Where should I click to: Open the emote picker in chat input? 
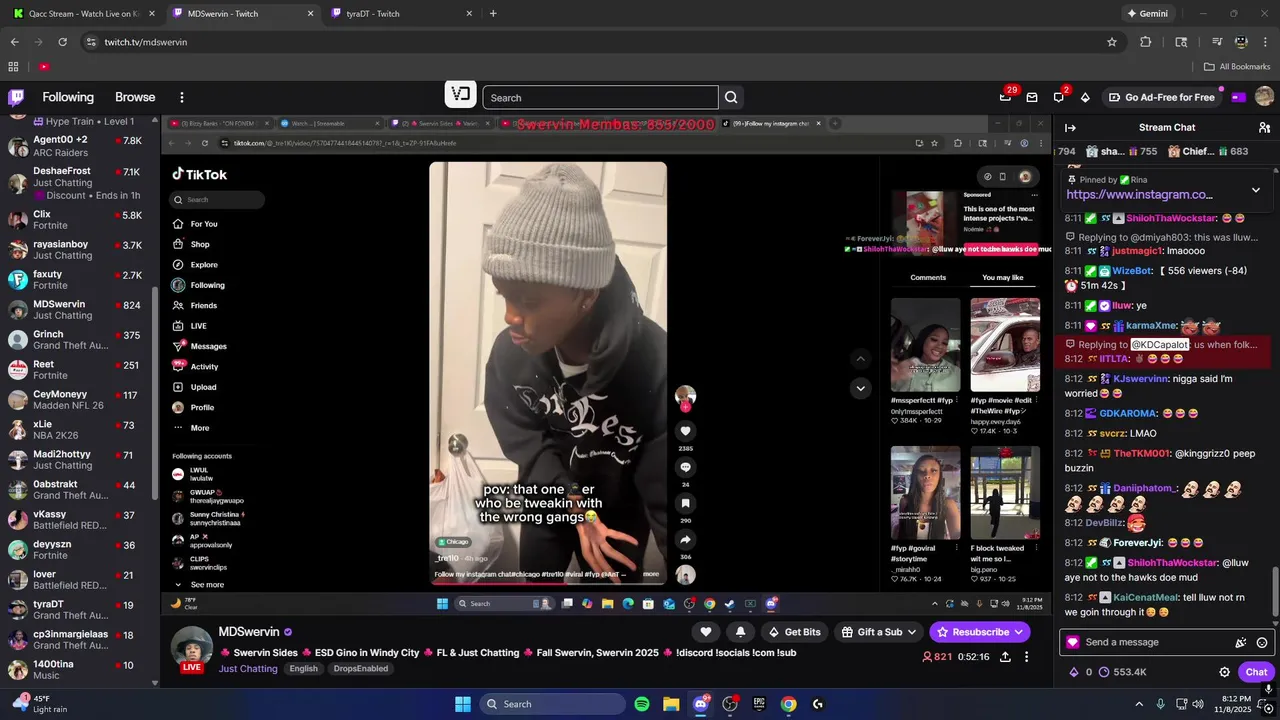pos(1262,642)
